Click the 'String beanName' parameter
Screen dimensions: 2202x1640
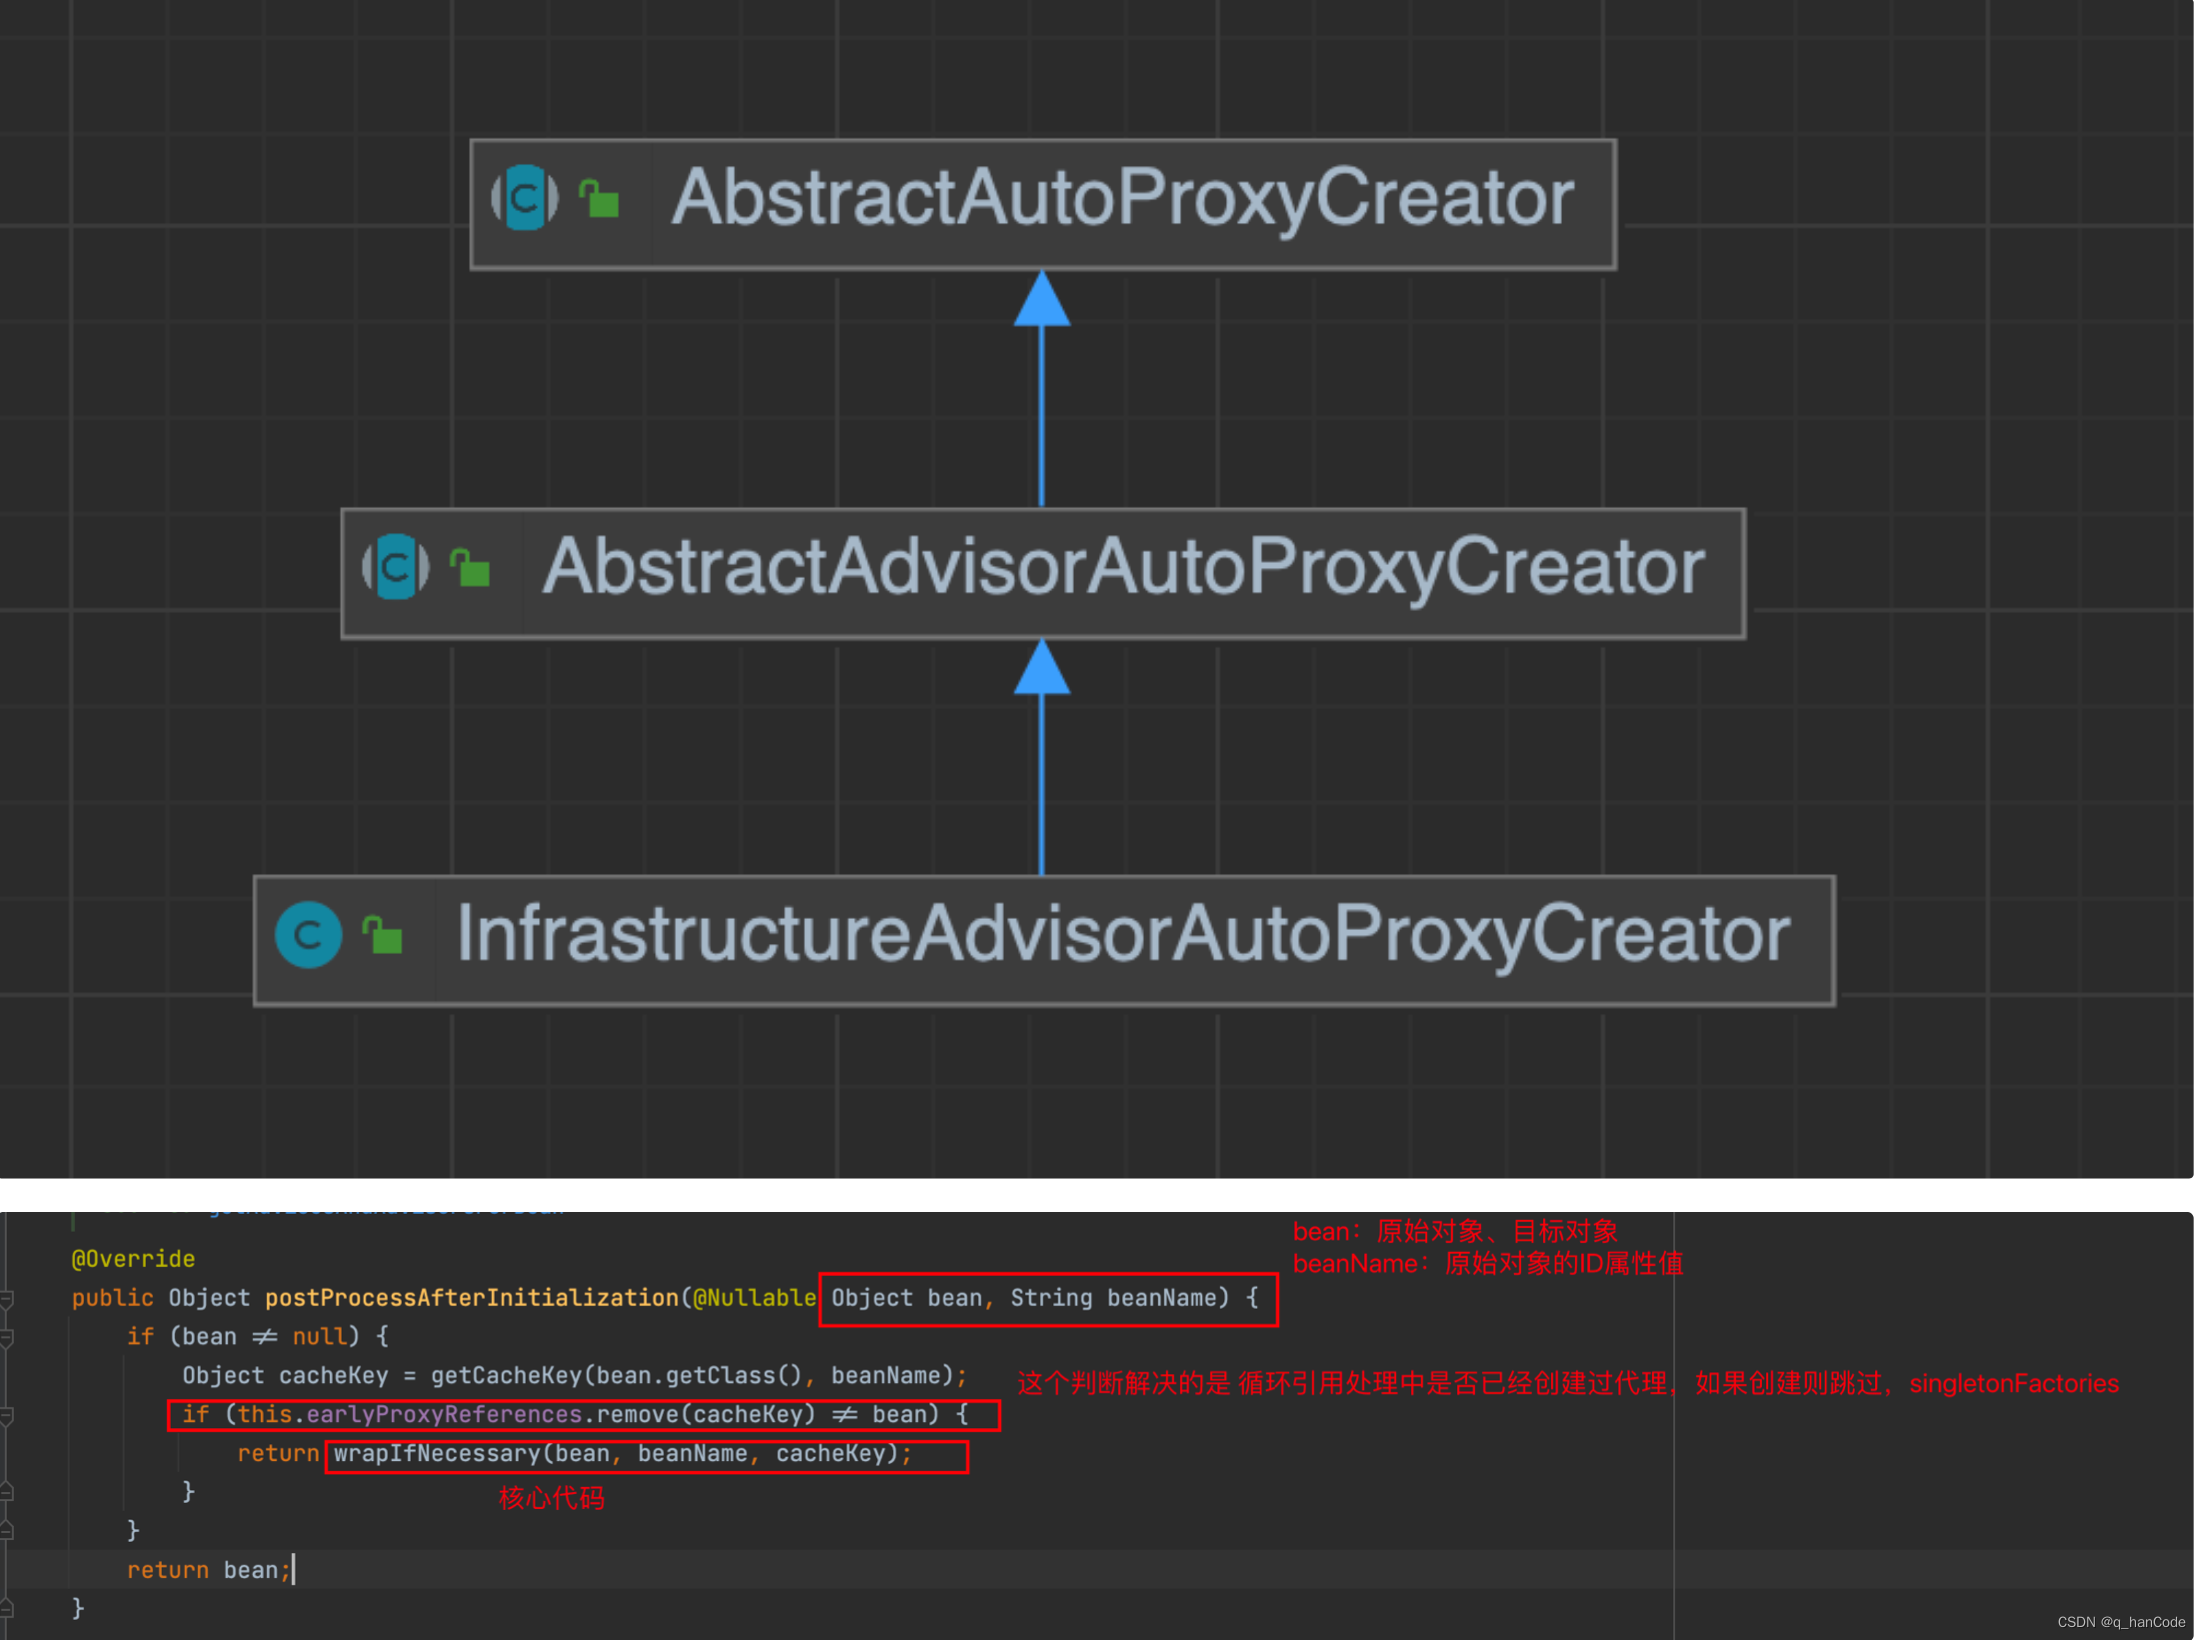pyautogui.click(x=1114, y=1299)
